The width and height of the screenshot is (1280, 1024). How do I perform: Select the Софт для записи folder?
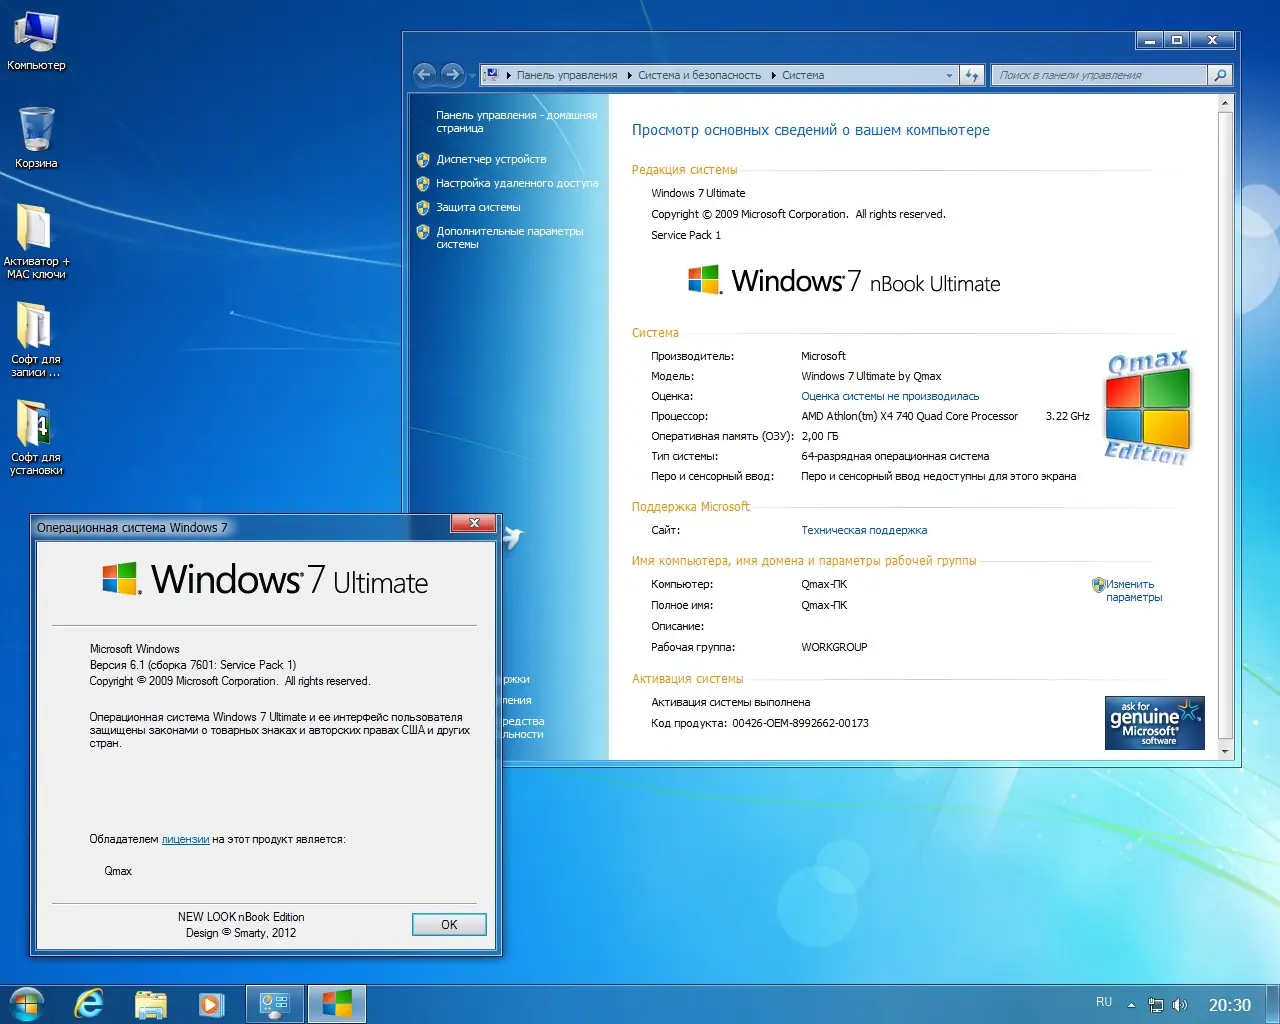pos(36,338)
